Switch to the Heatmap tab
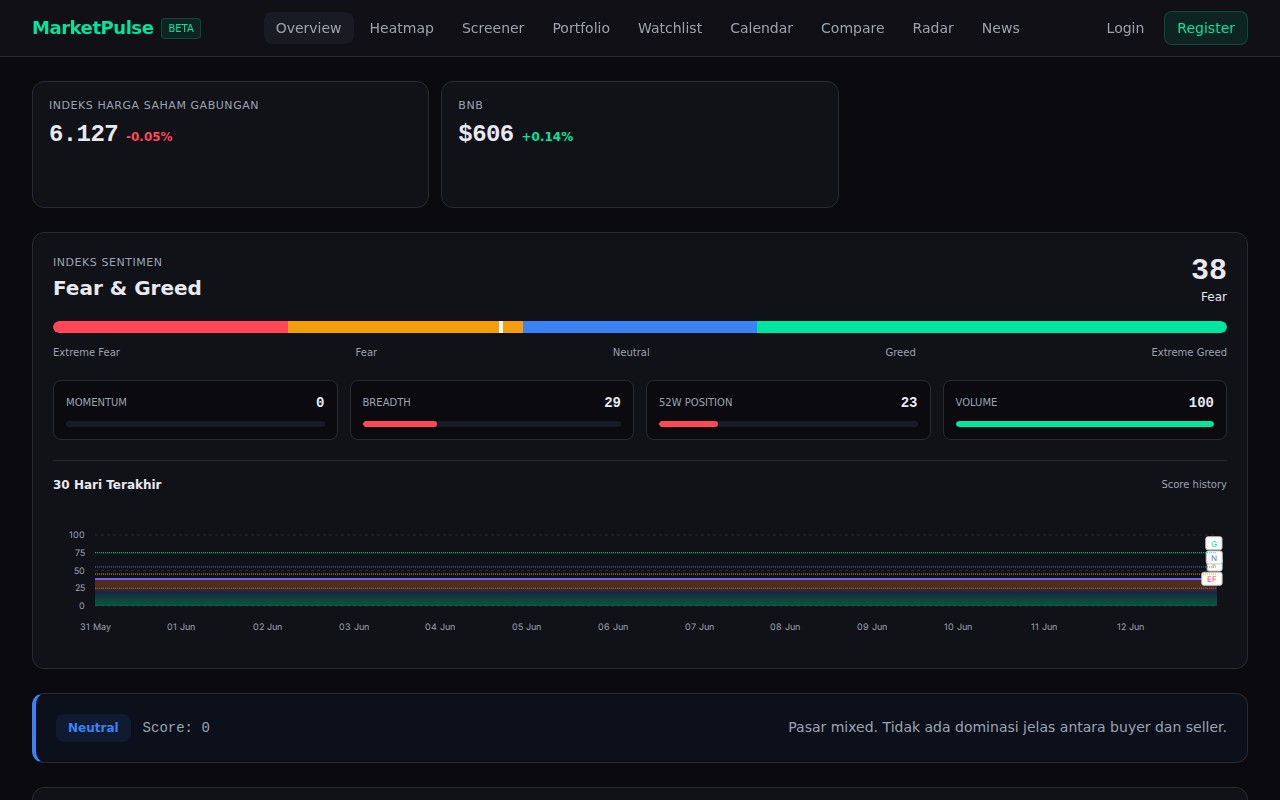 coord(402,28)
